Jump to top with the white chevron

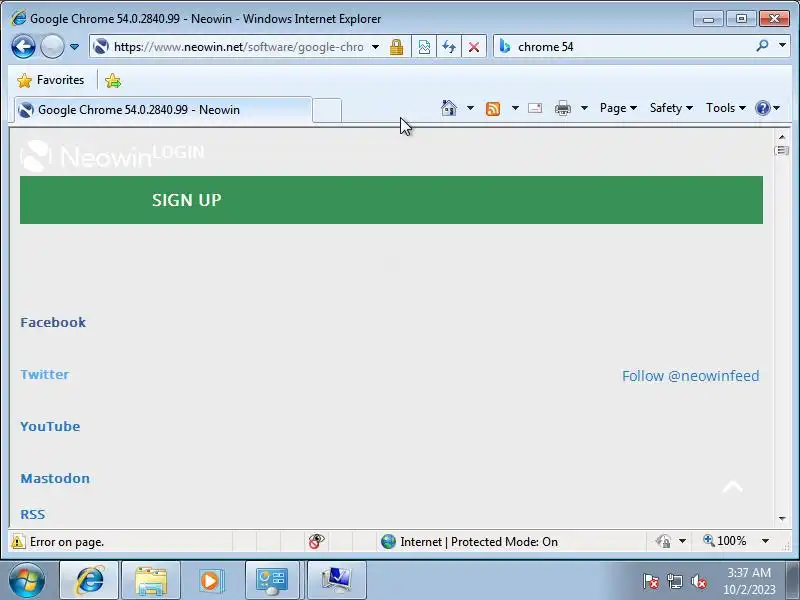(733, 487)
